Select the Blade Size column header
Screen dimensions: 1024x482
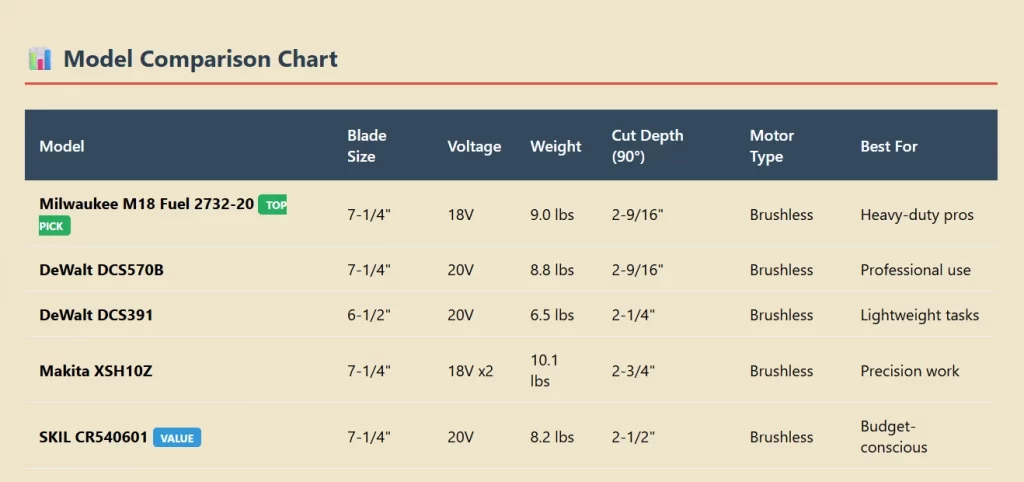[x=366, y=146]
